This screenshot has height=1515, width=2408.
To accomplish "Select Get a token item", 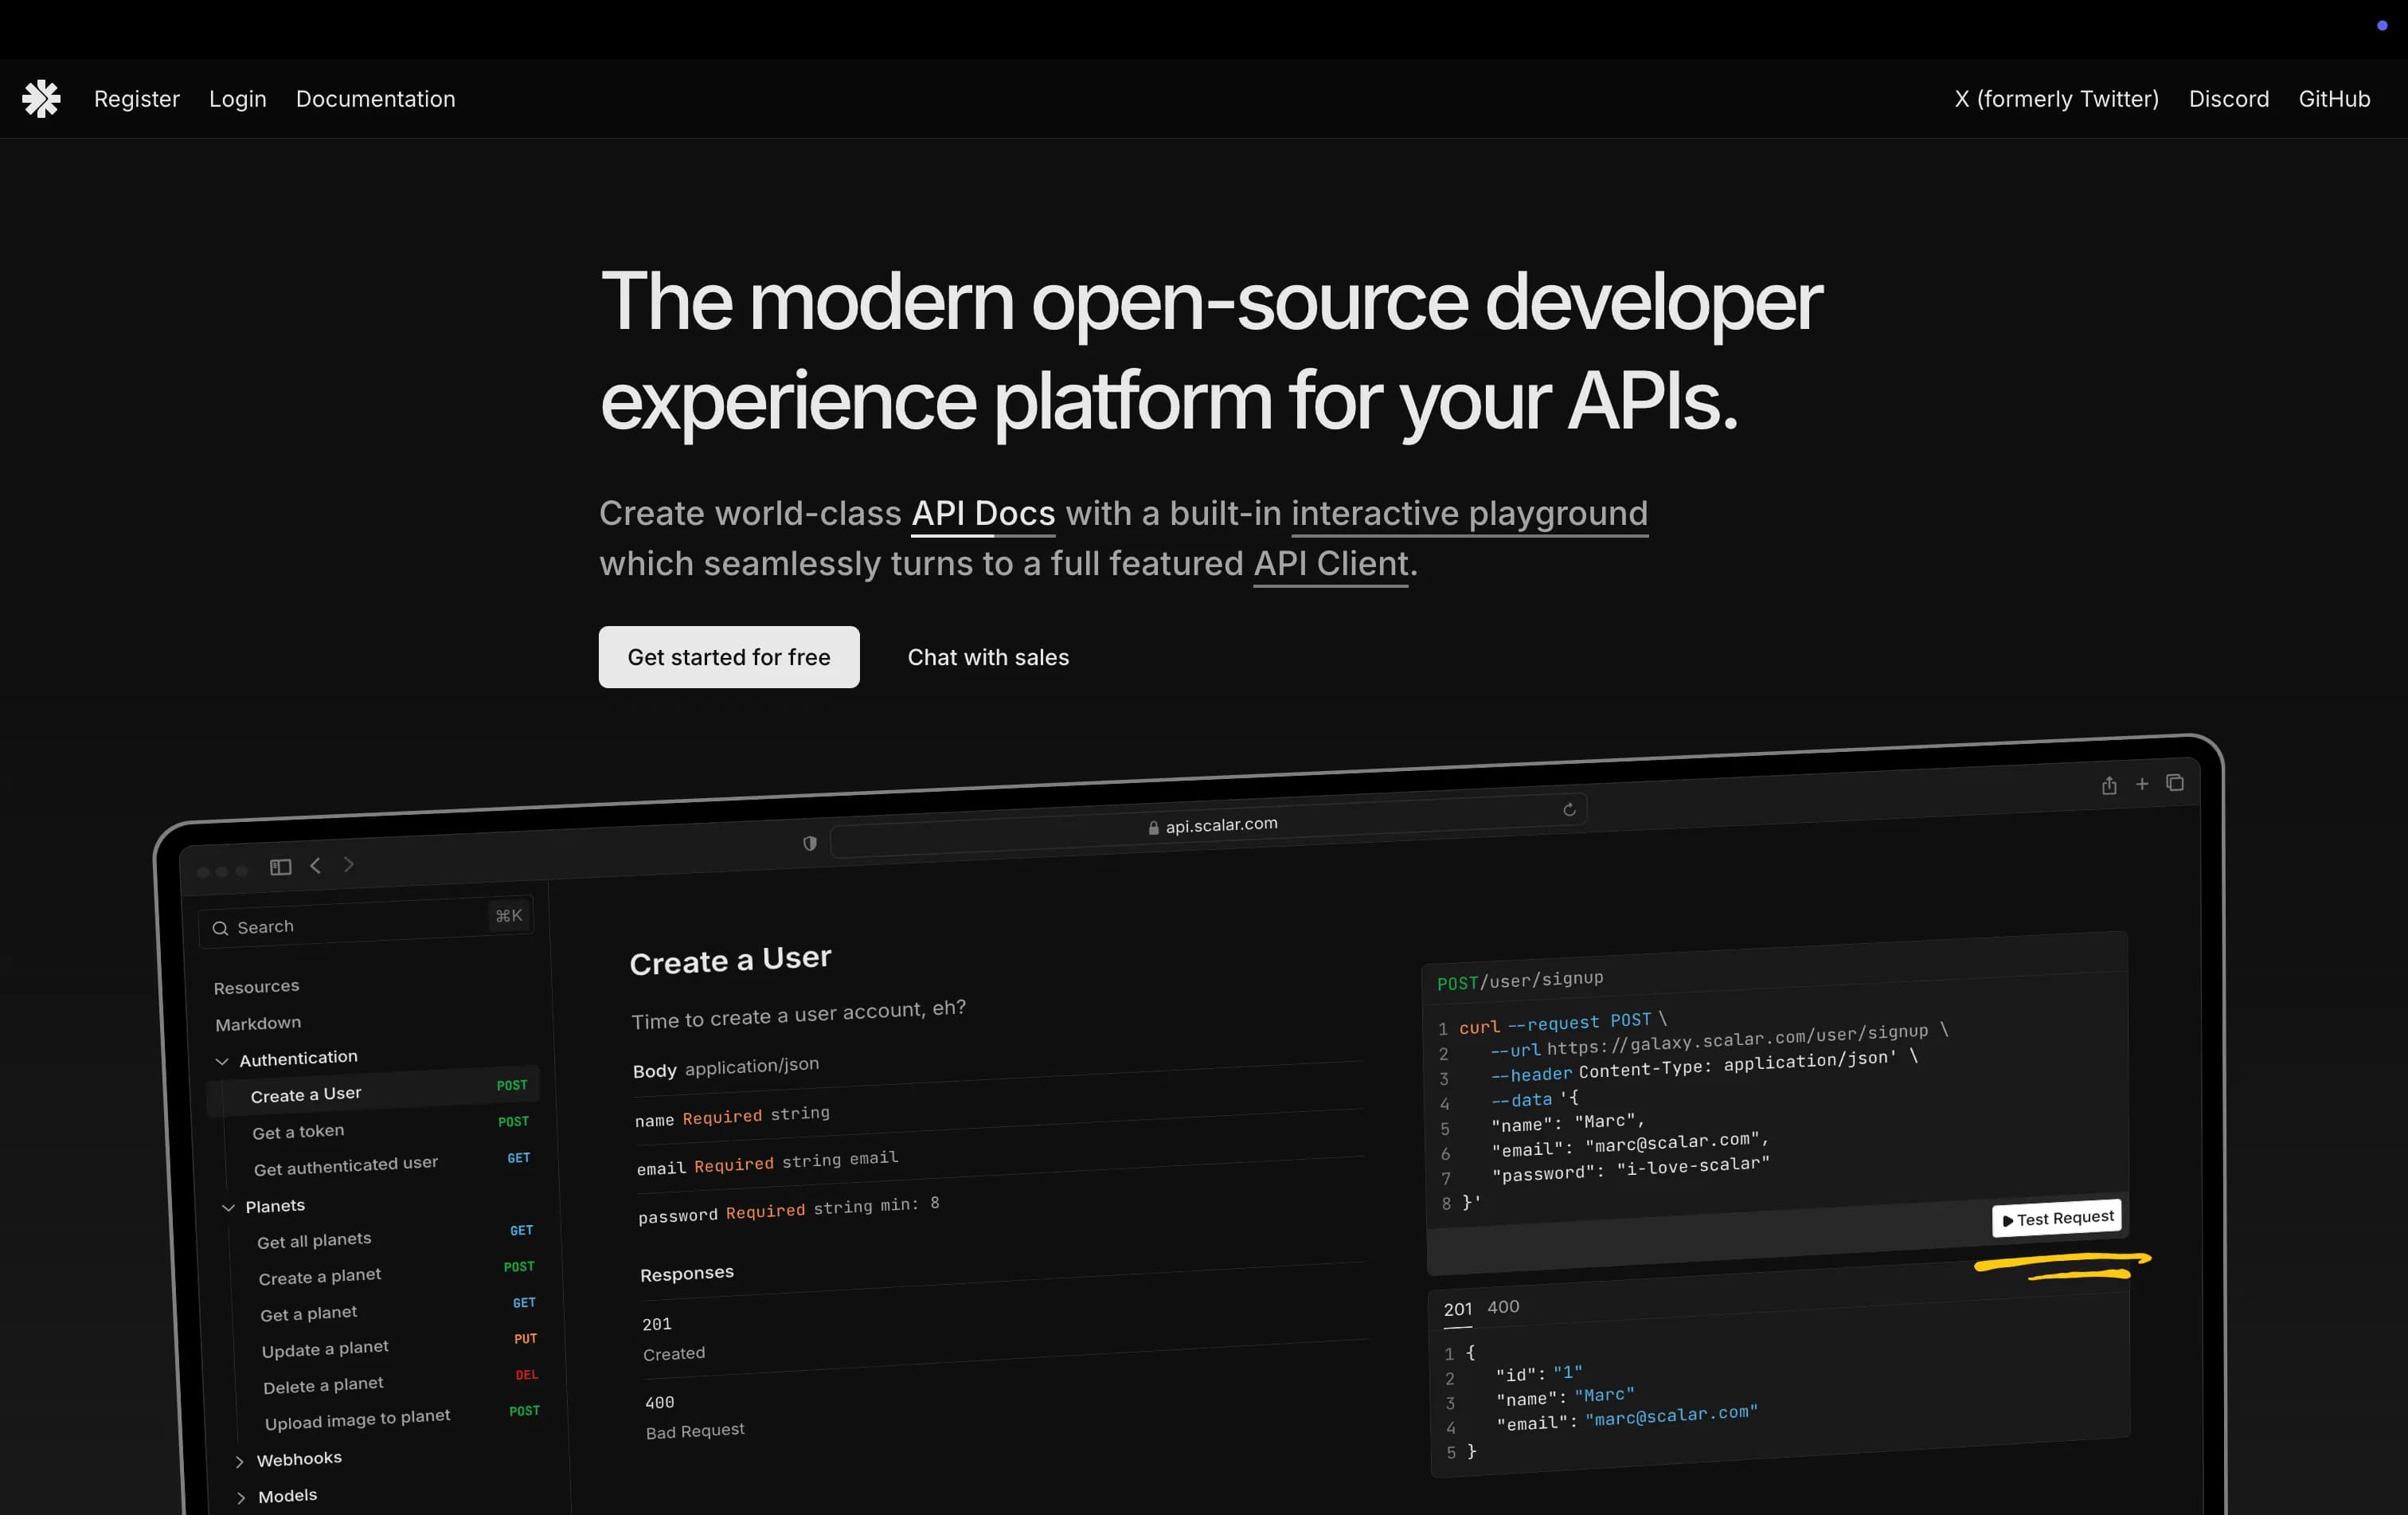I will click(x=298, y=1132).
